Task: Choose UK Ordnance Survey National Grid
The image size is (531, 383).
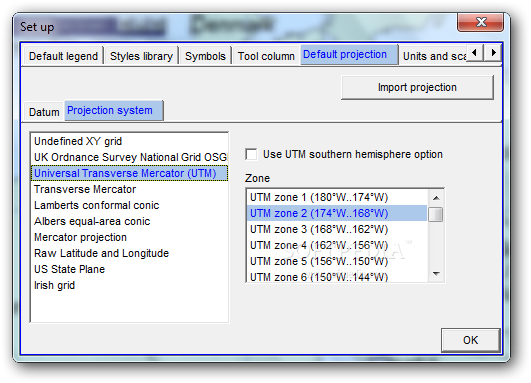Action: (129, 157)
